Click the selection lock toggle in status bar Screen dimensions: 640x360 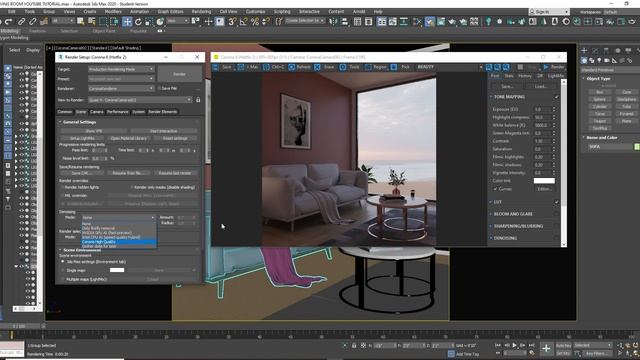pos(354,345)
